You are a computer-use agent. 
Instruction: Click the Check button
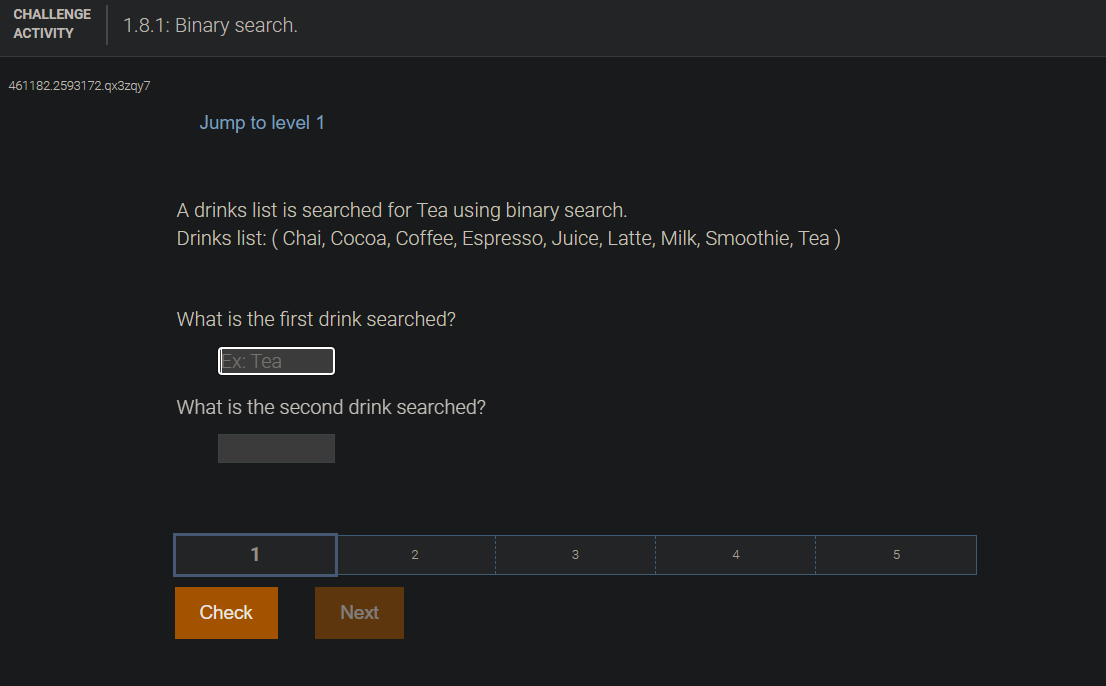(226, 612)
